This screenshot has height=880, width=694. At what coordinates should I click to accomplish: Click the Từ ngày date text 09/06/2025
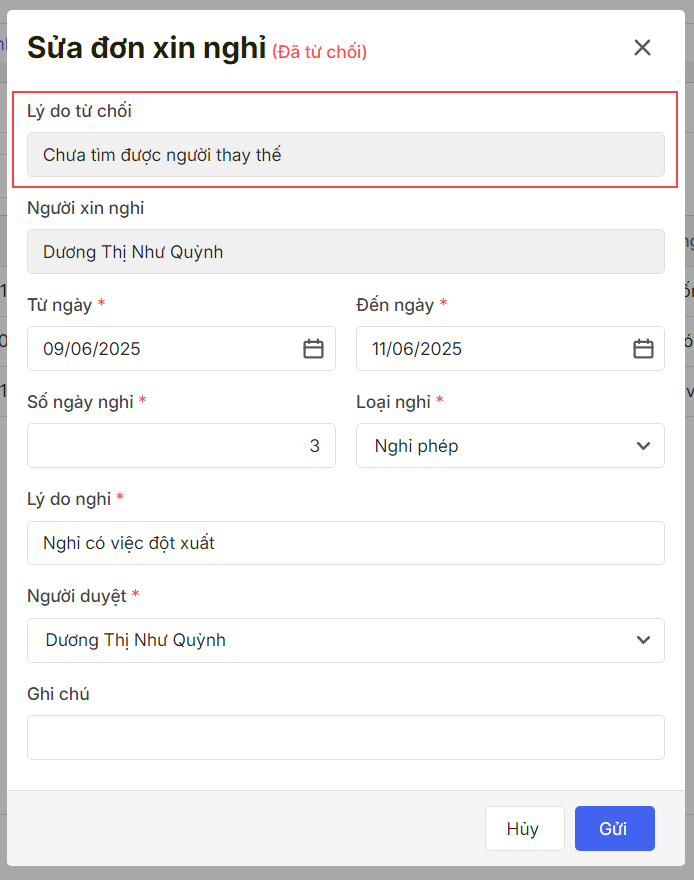[x=92, y=349]
